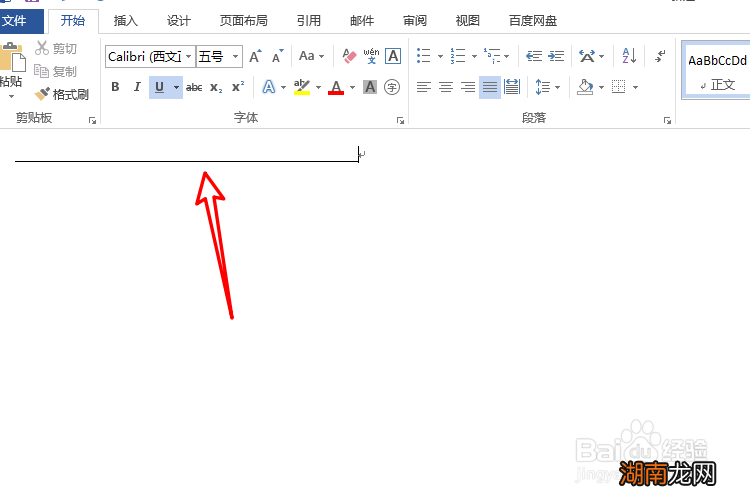Go to the 引用 tab
This screenshot has height=500, width=750.
(309, 21)
